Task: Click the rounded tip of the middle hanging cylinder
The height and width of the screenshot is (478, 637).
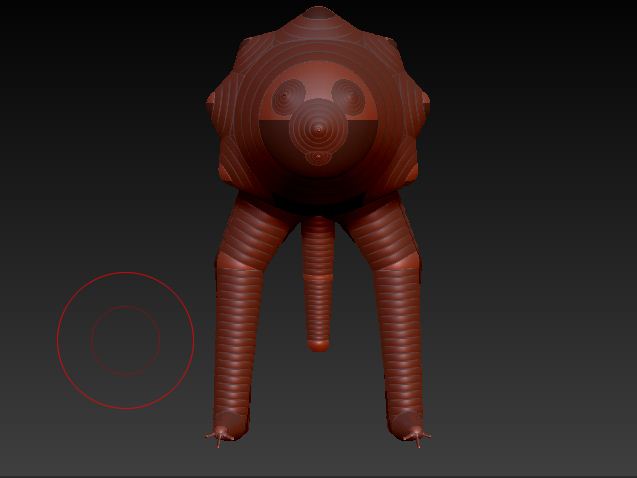Action: coord(318,346)
